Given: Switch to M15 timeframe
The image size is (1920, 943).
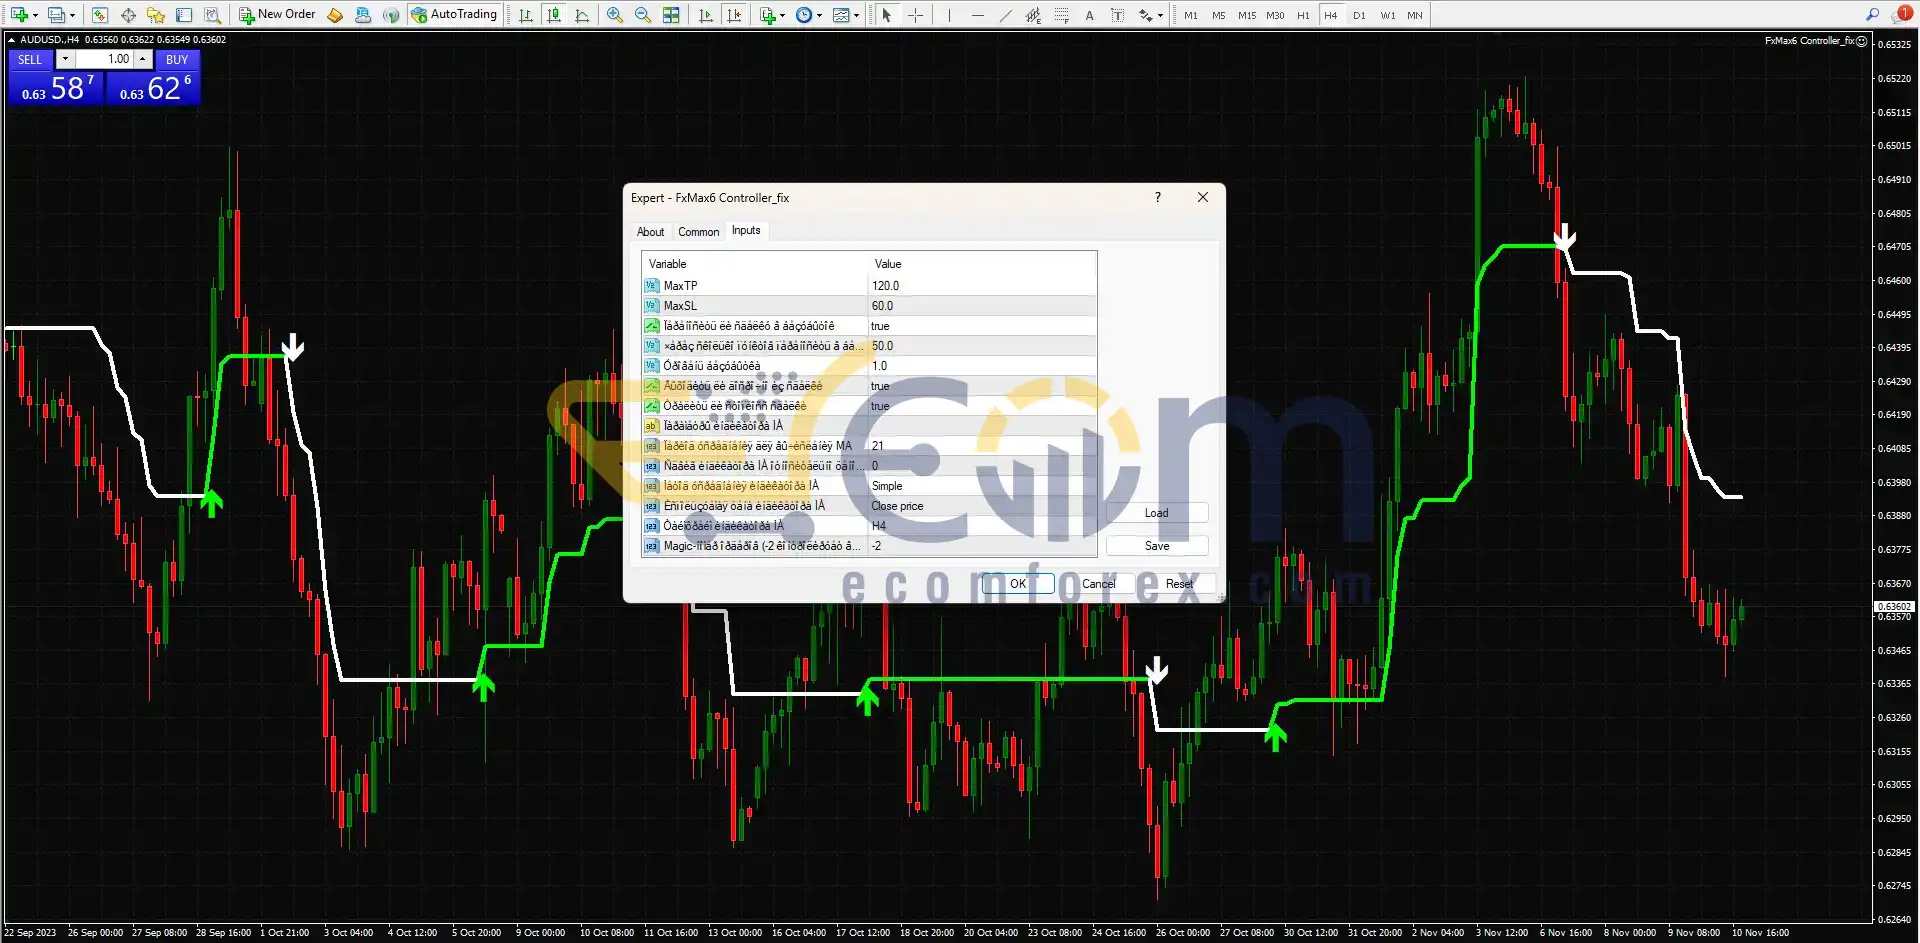Looking at the screenshot, I should click(1247, 15).
